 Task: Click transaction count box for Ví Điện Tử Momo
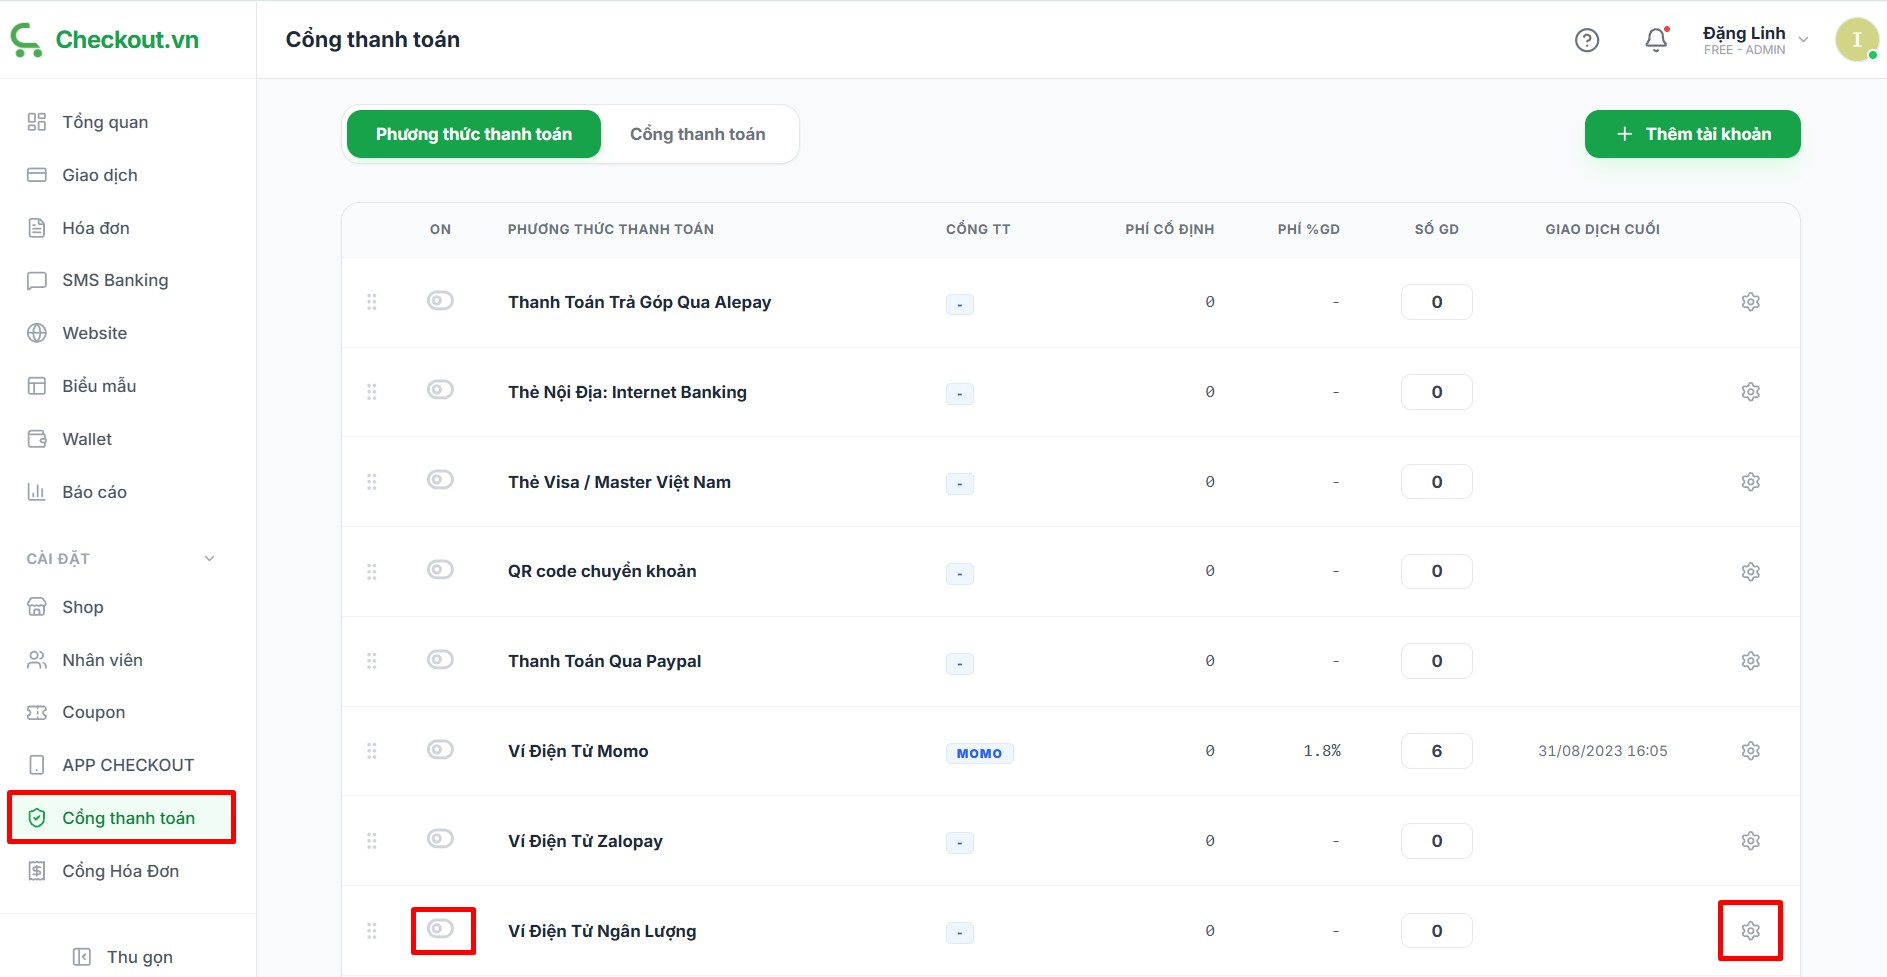click(1436, 751)
